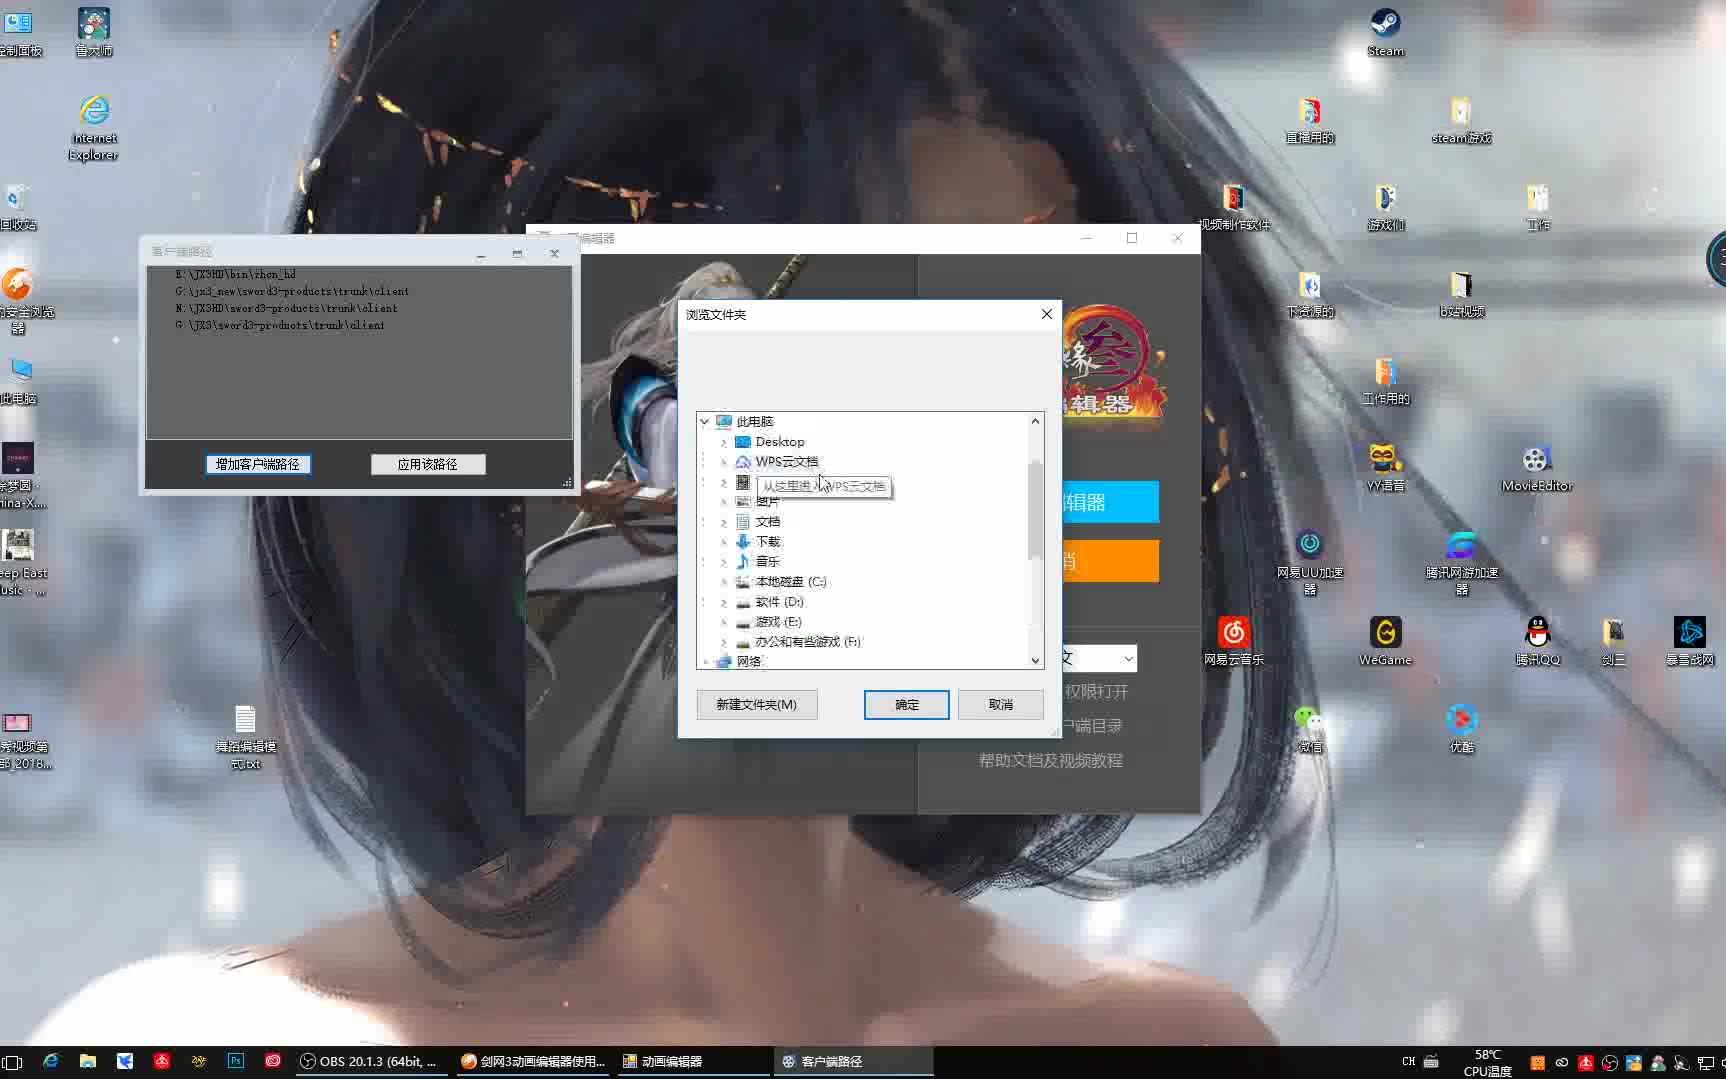The width and height of the screenshot is (1726, 1079).
Task: Open the 视频制作软件 desktop folder
Action: click(x=1234, y=207)
